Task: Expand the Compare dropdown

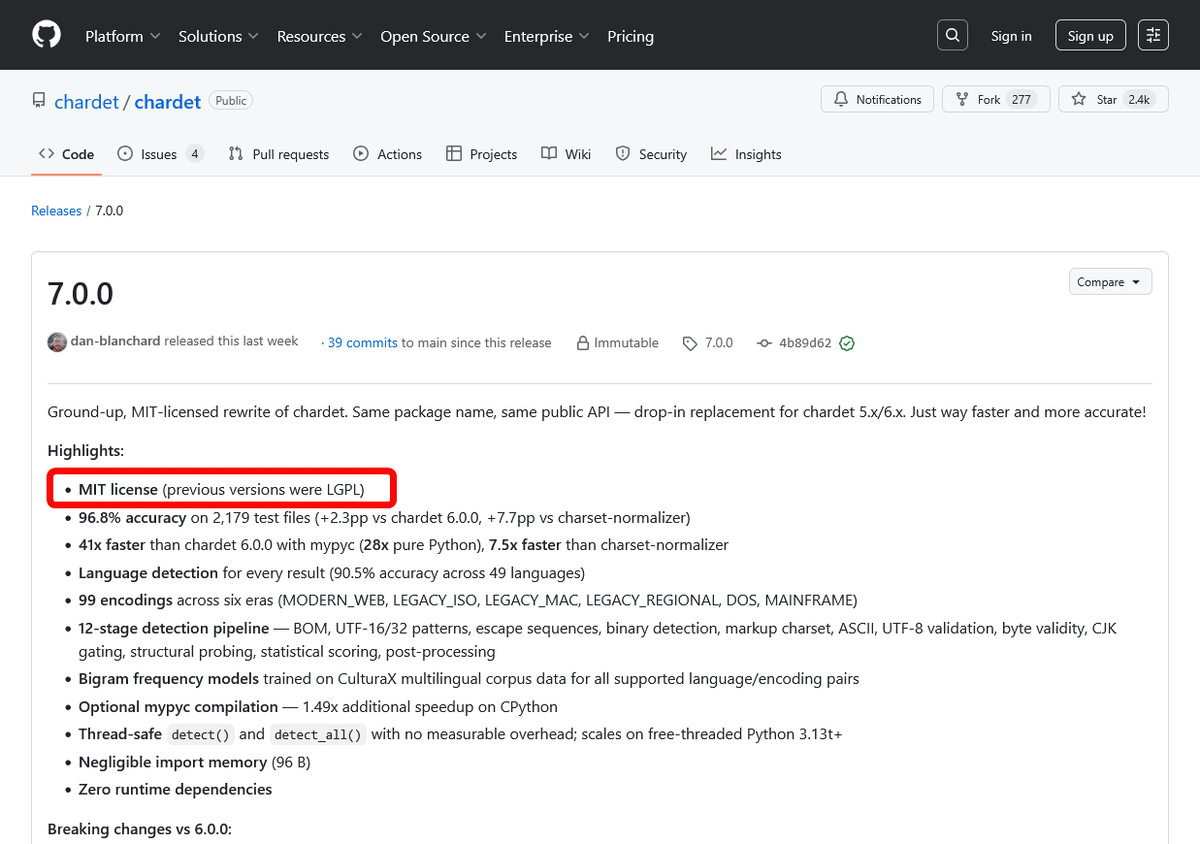Action: (1109, 282)
